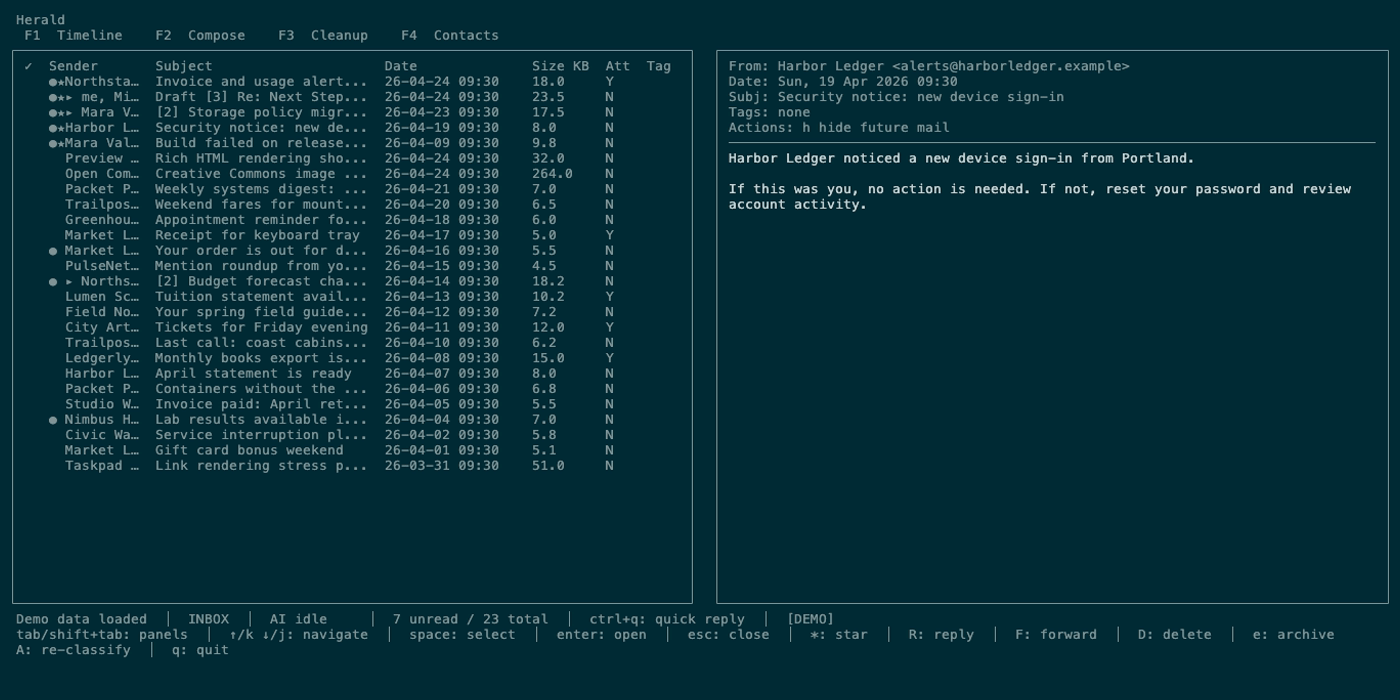Click the Att column header
This screenshot has width=1400, height=700.
[618, 67]
